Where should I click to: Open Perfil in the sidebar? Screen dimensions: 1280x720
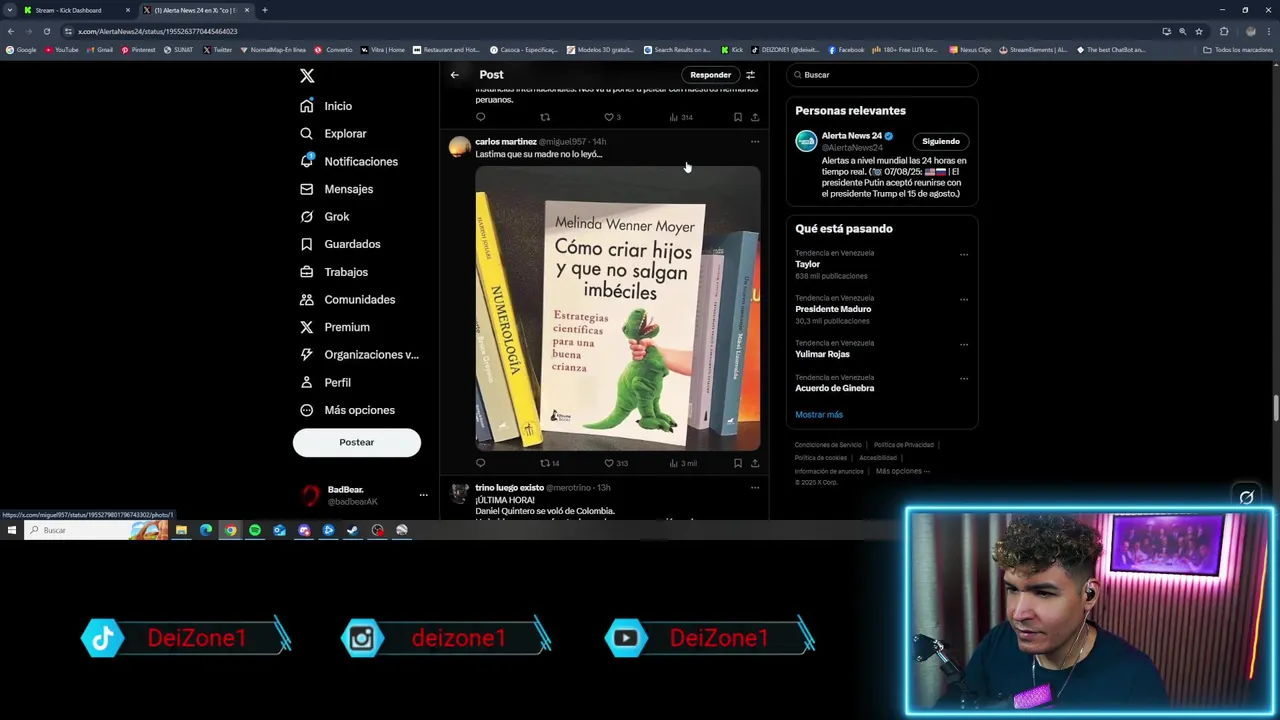pos(325,383)
